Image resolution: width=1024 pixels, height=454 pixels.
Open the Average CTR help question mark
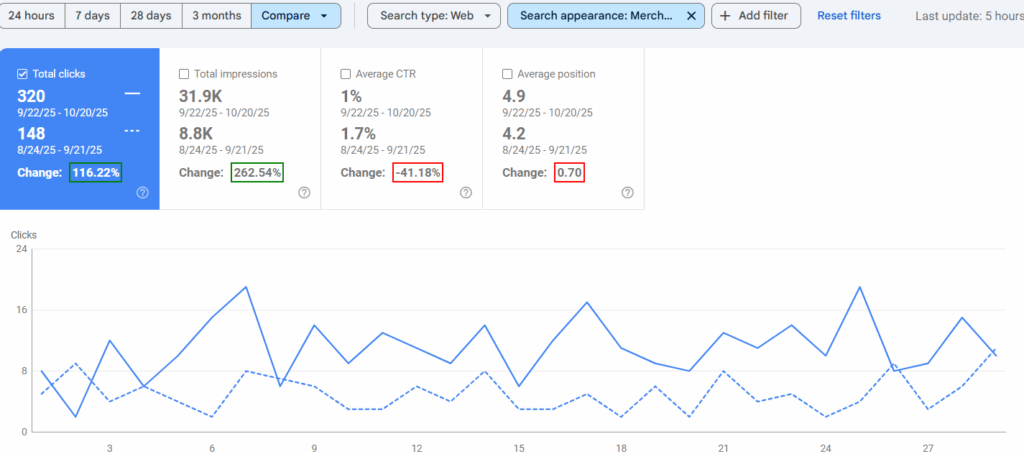click(466, 193)
